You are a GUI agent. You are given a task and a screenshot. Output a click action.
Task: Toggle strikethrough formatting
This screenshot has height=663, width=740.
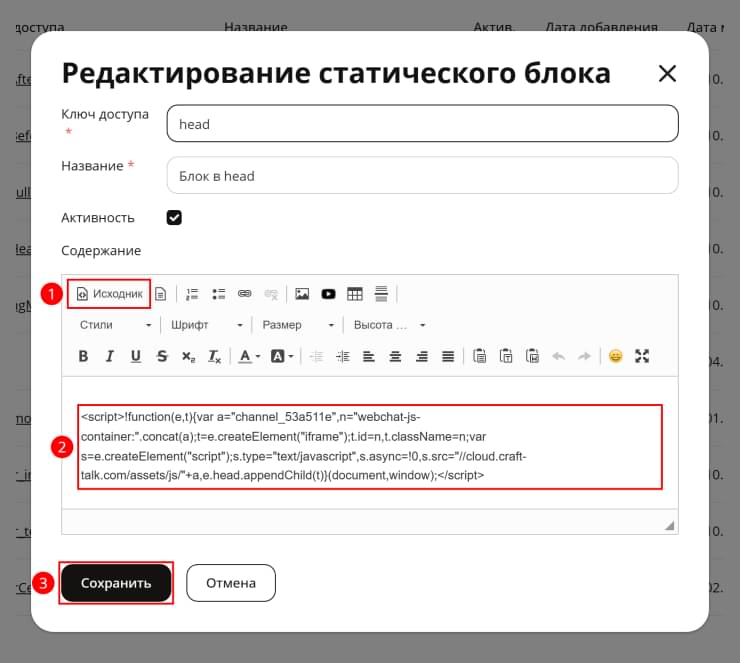coord(162,356)
